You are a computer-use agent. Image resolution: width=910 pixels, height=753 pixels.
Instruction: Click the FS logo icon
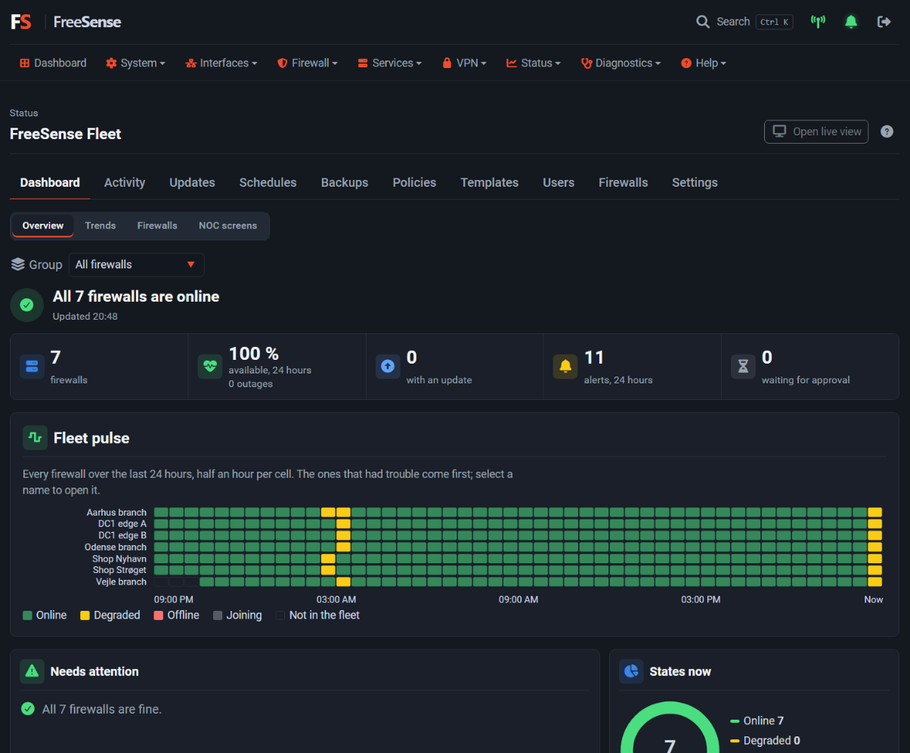(x=21, y=22)
